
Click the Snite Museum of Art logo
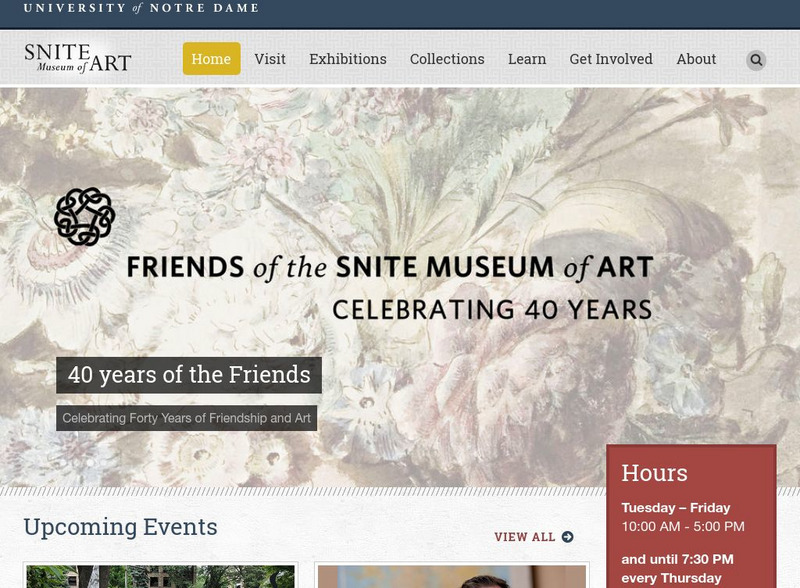pyautogui.click(x=78, y=58)
